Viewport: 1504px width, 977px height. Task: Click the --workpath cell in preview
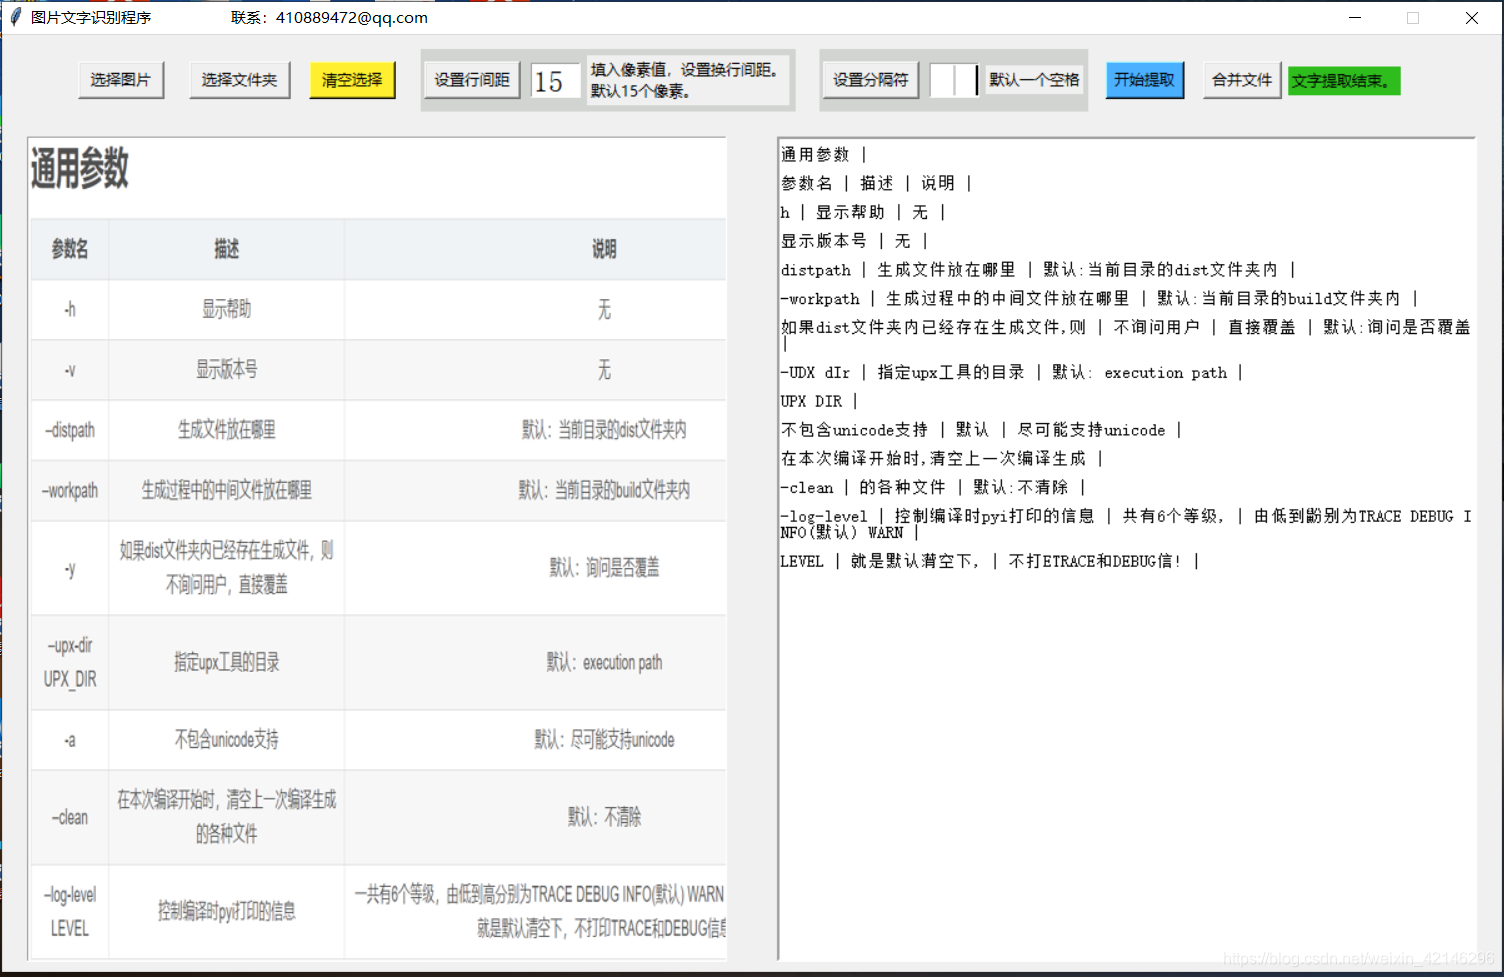[x=70, y=491]
